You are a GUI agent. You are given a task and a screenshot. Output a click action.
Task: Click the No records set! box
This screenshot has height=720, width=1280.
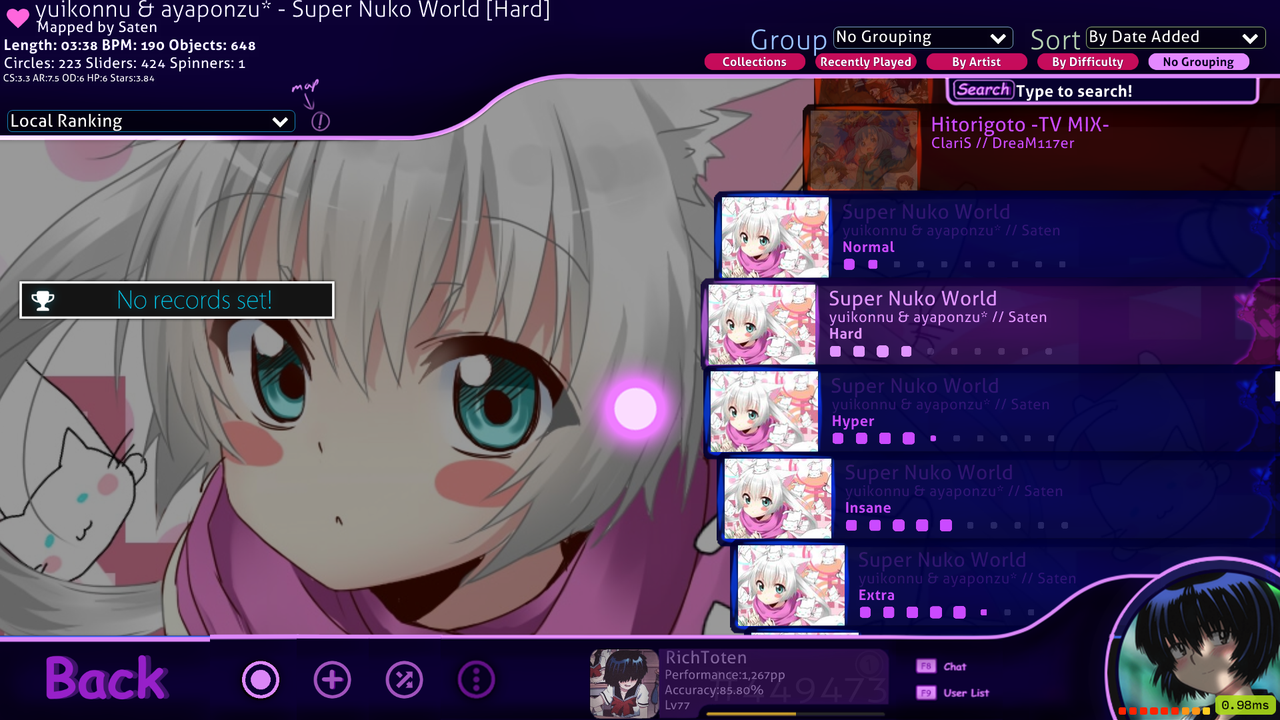[177, 300]
